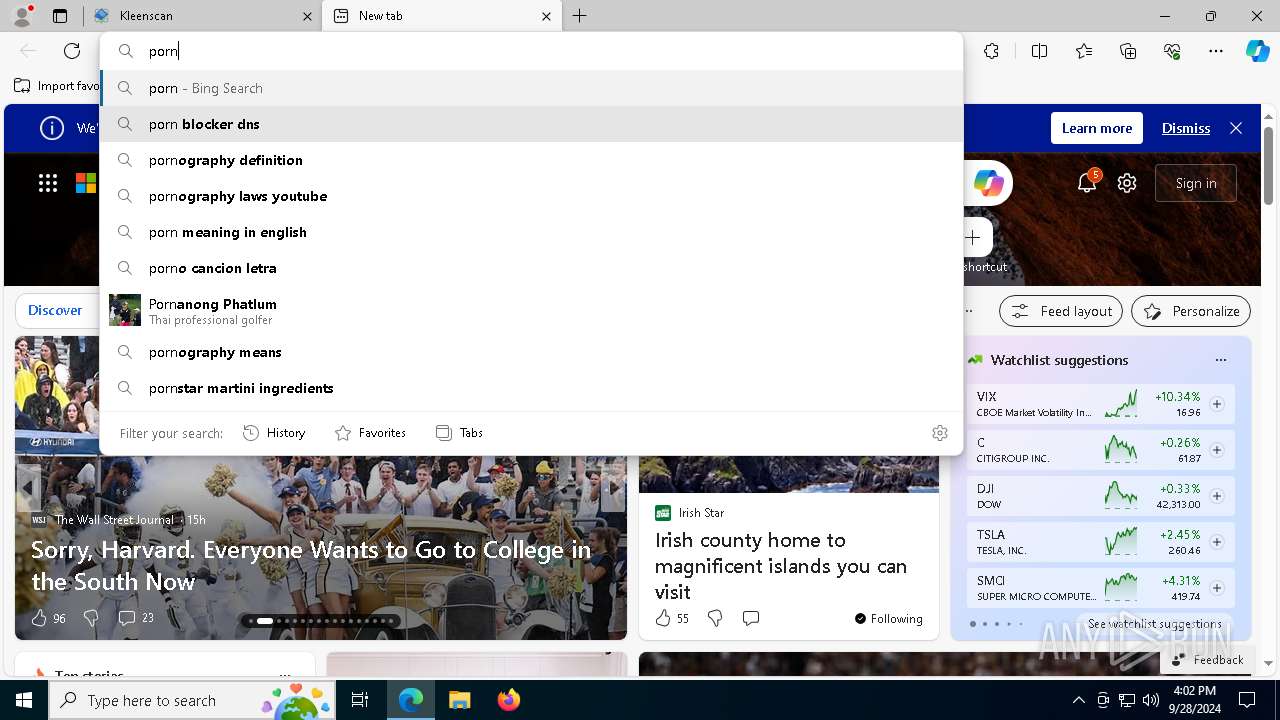Click Learn more in notification banner
This screenshot has height=720, width=1280.
point(1097,128)
